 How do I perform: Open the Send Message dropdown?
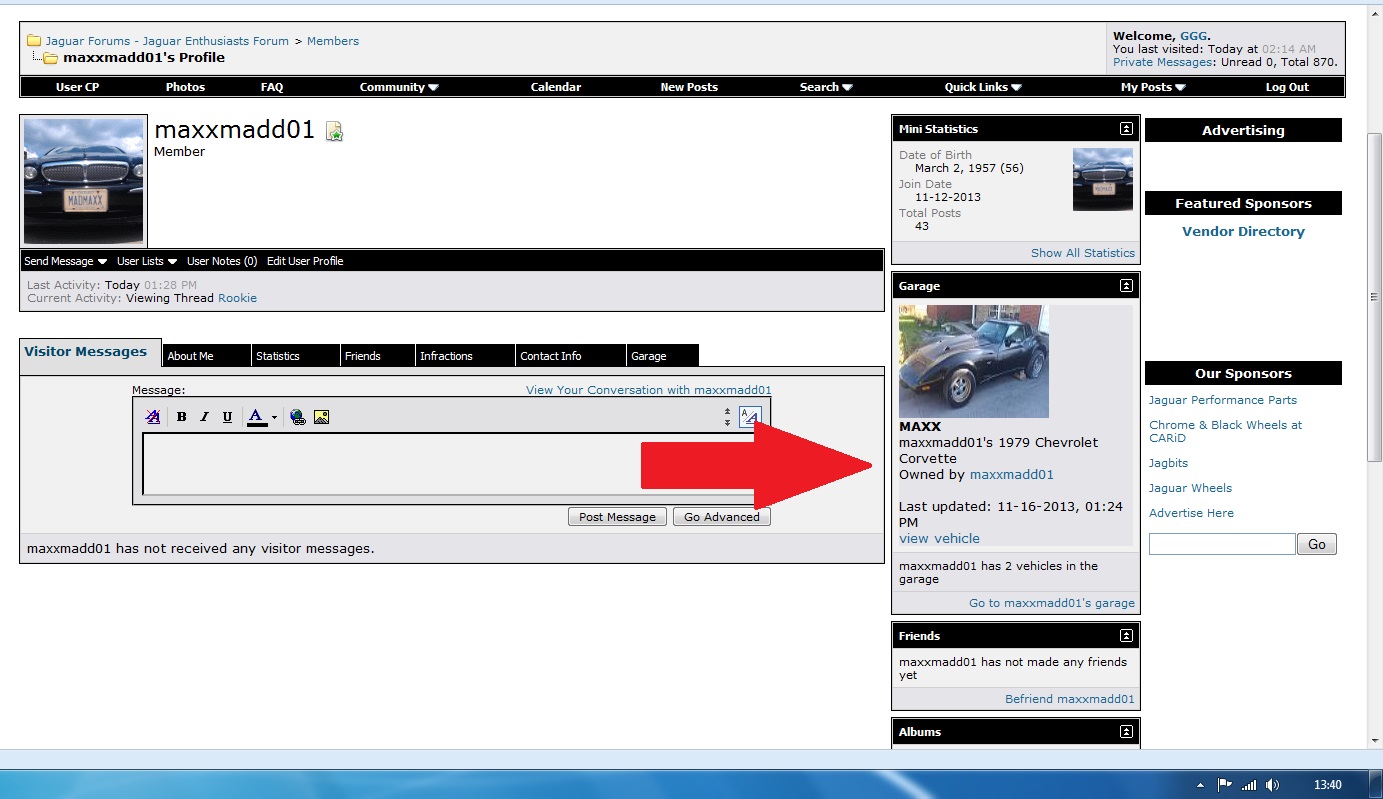coord(65,261)
